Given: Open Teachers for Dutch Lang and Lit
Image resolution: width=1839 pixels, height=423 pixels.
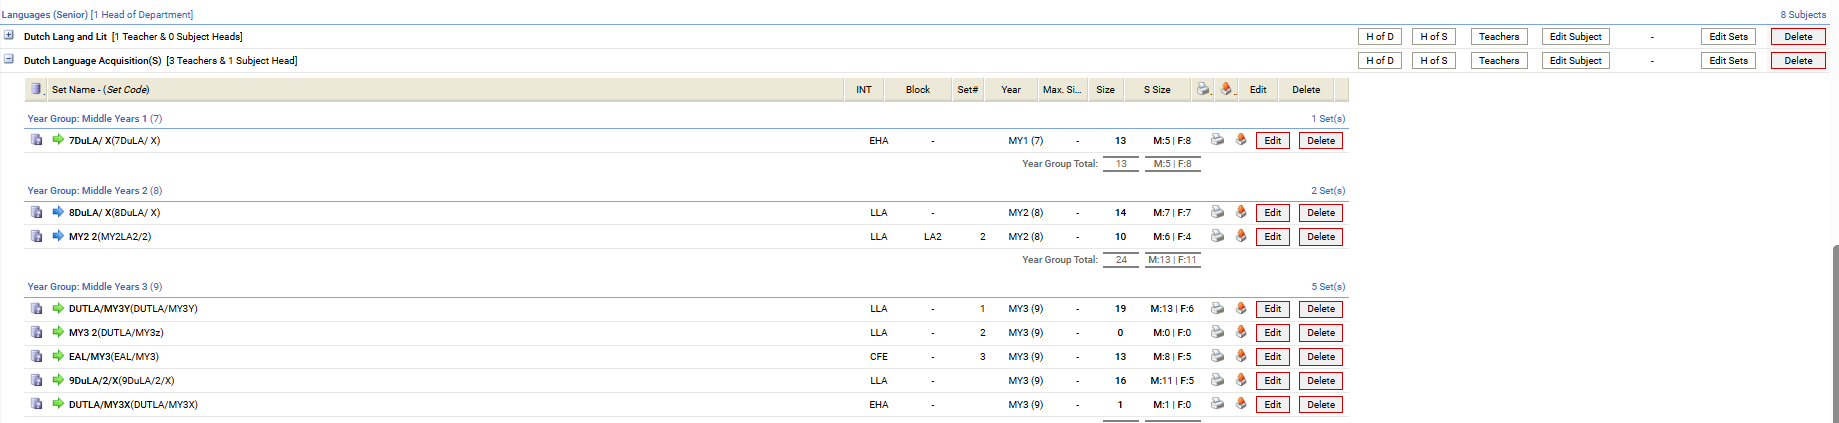Looking at the screenshot, I should [x=1498, y=37].
